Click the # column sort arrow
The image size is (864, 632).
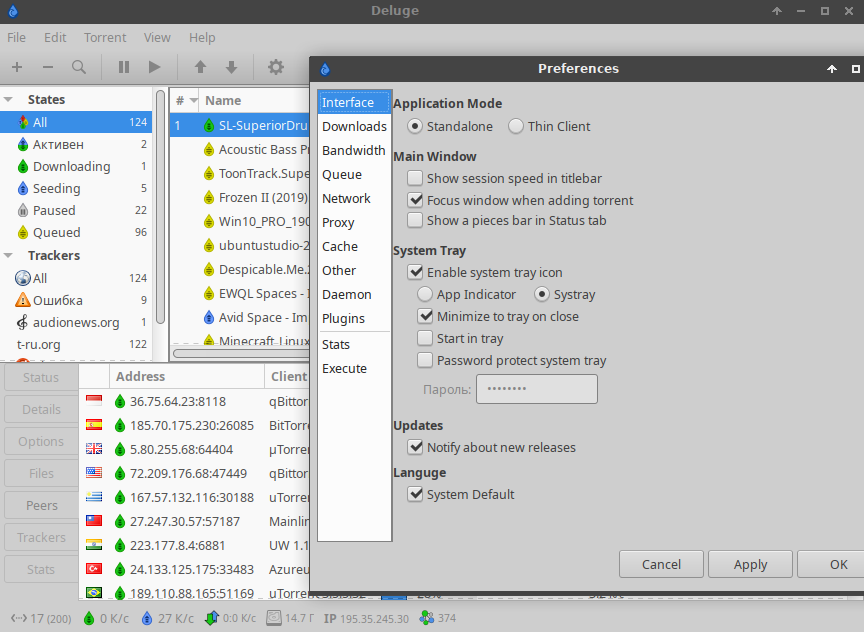tap(193, 101)
